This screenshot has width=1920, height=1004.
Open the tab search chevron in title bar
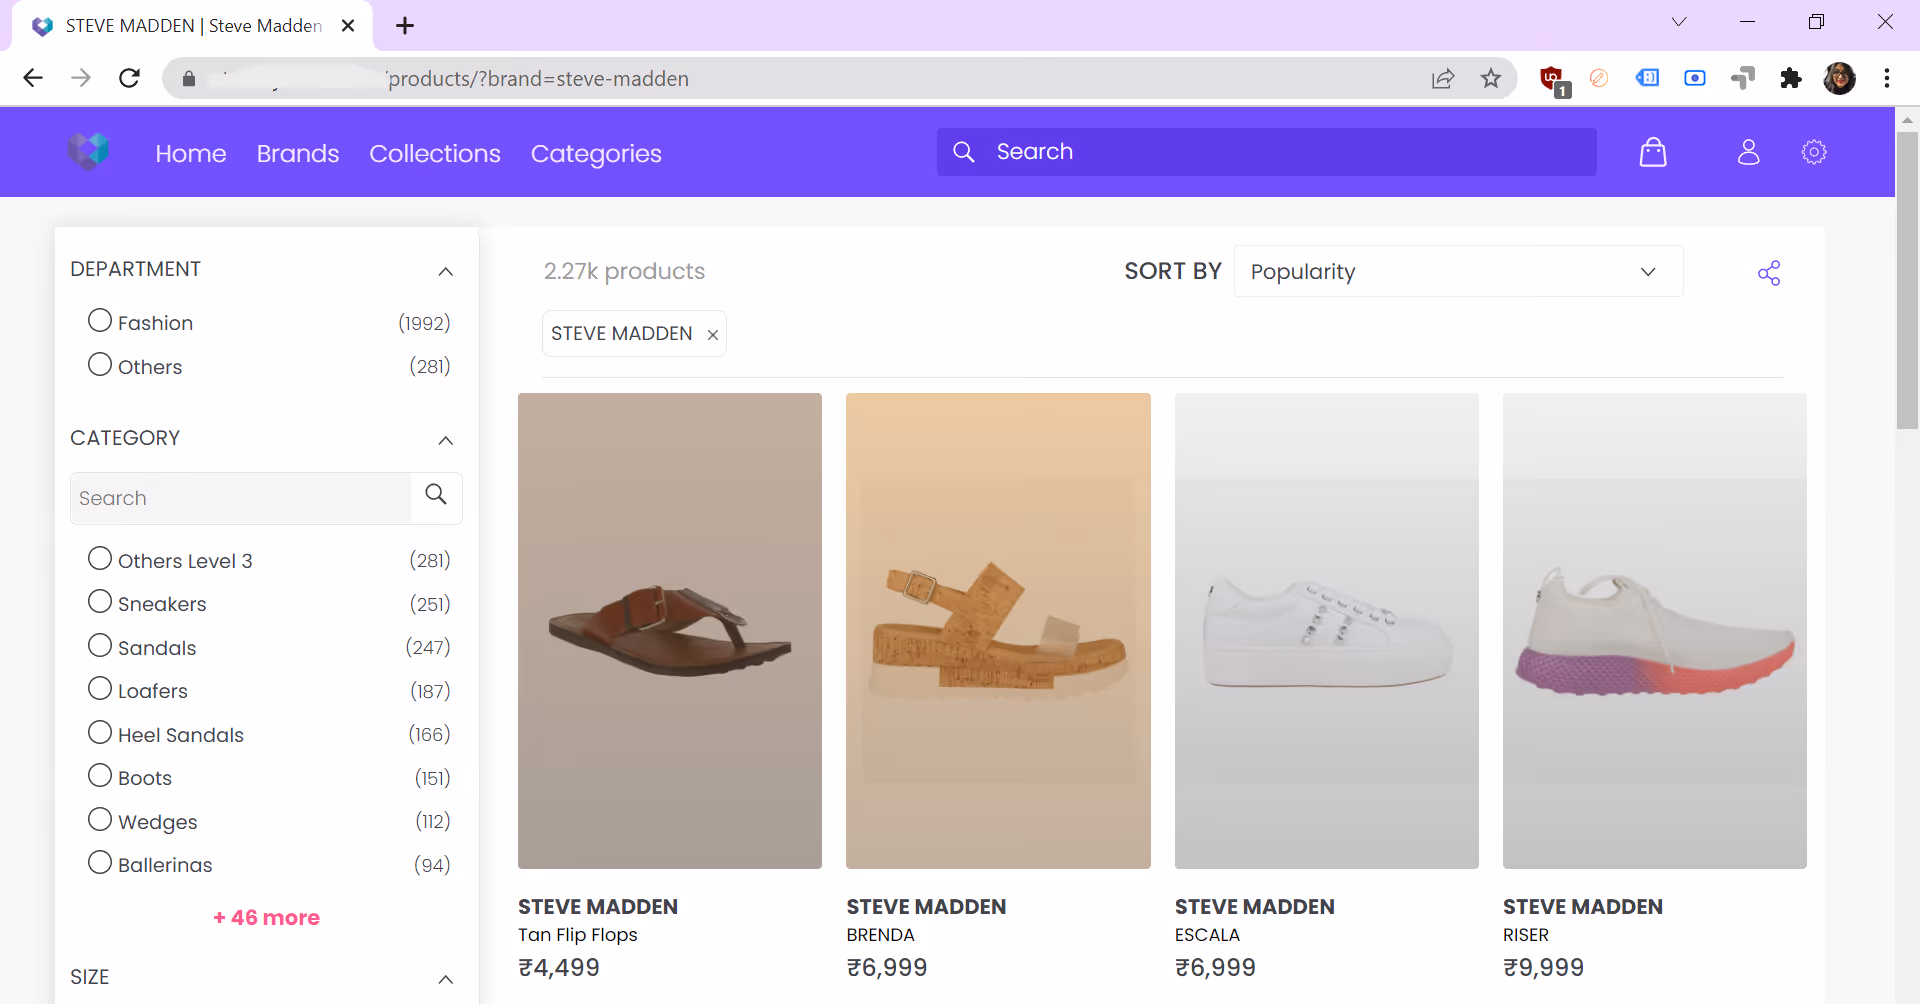[x=1679, y=22]
